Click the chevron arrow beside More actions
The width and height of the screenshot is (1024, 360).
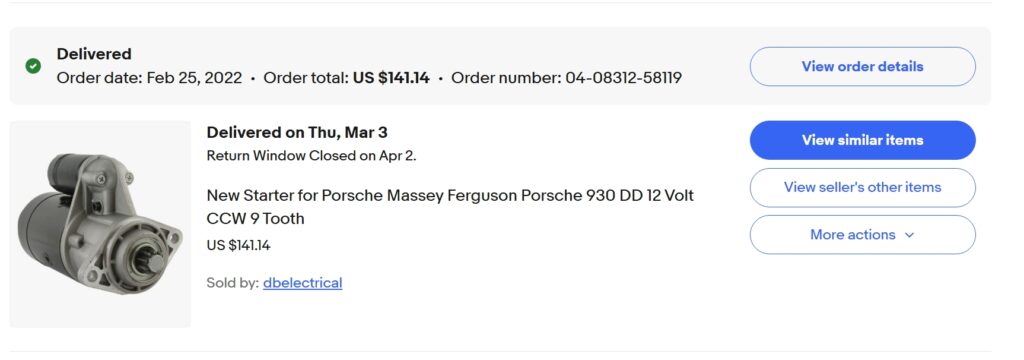point(909,235)
